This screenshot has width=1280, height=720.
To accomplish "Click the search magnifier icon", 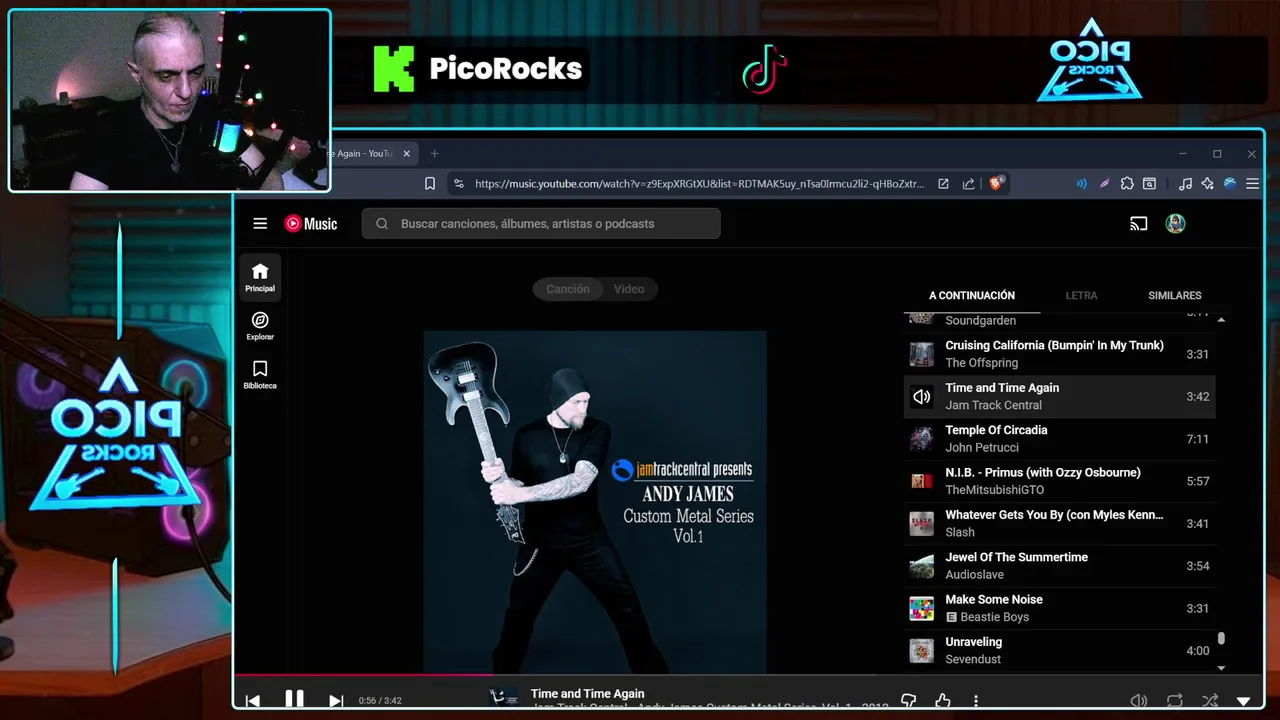I will tap(382, 224).
